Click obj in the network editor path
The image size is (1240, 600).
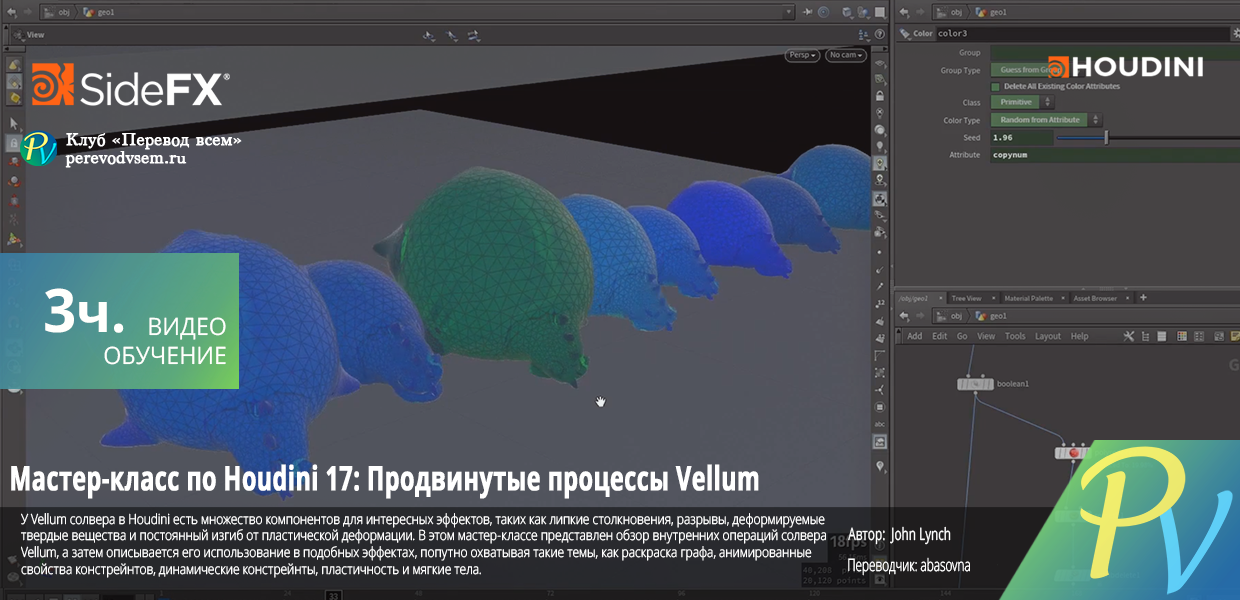click(949, 316)
